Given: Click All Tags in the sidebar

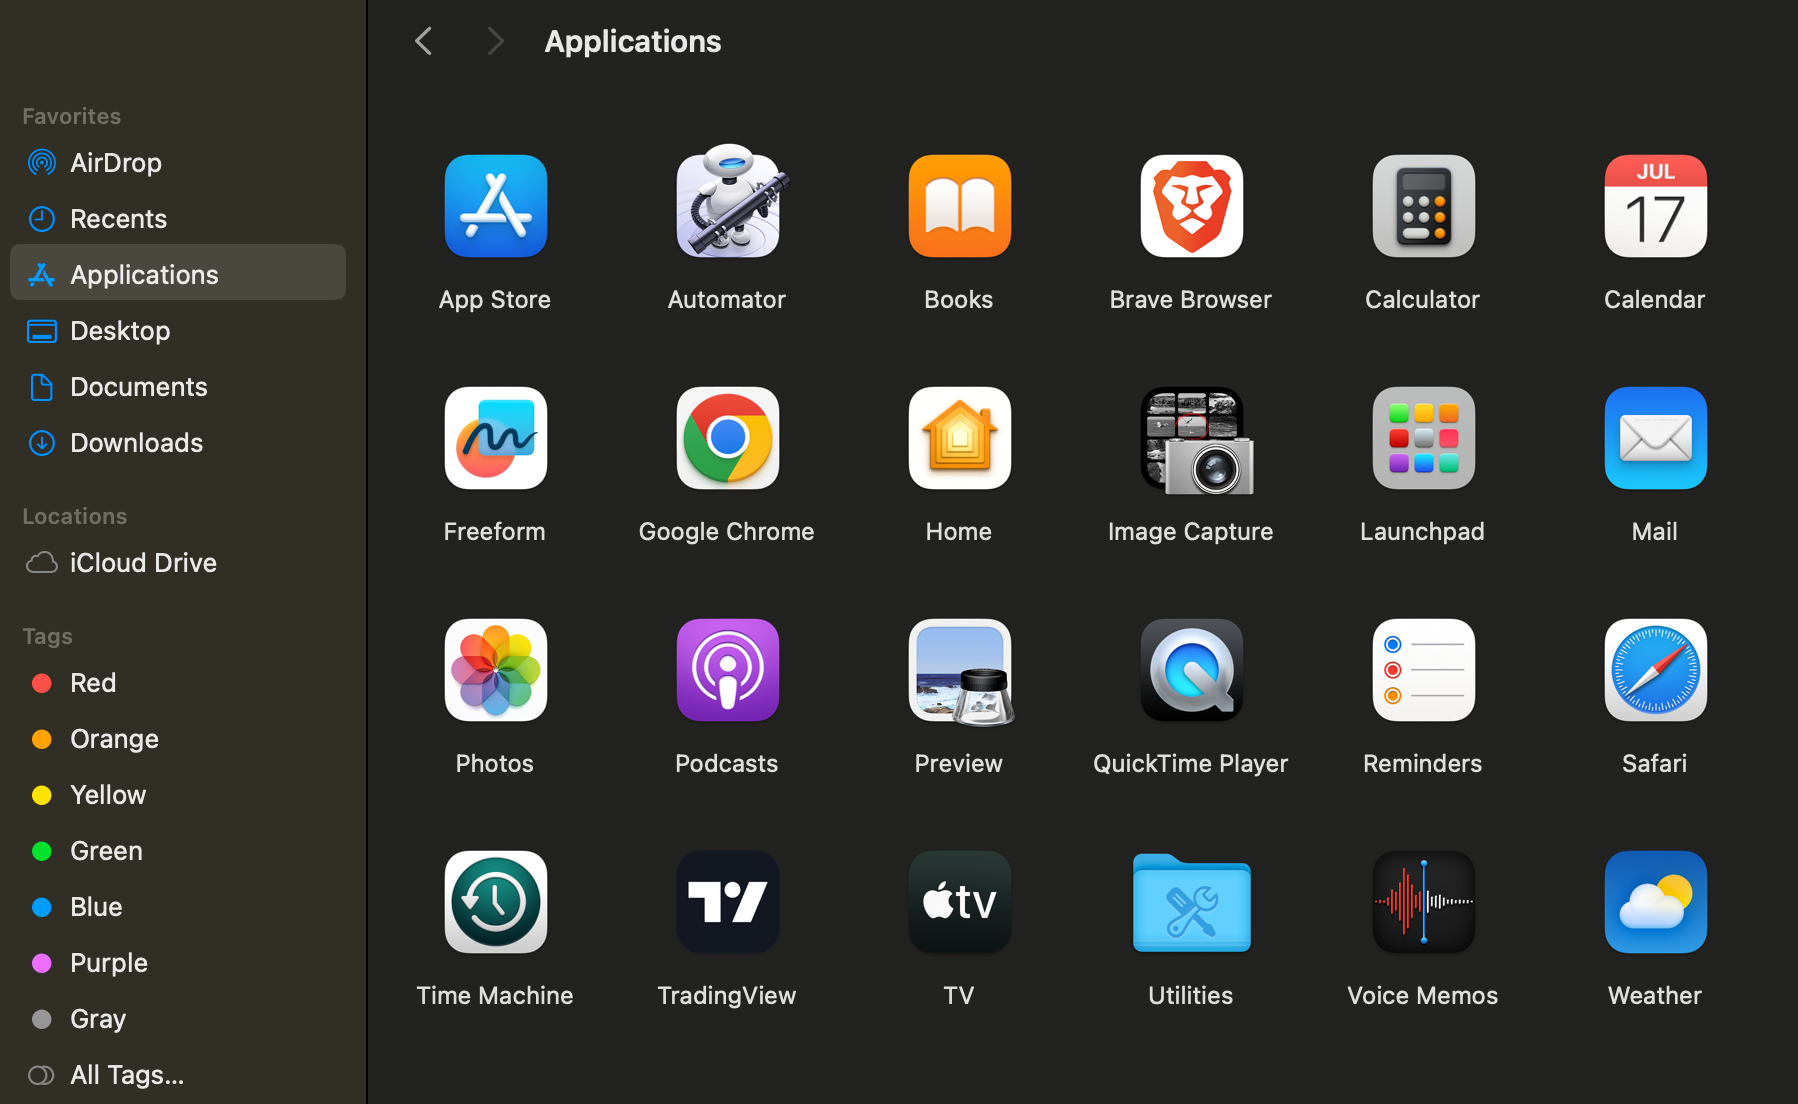Looking at the screenshot, I should click(x=126, y=1074).
